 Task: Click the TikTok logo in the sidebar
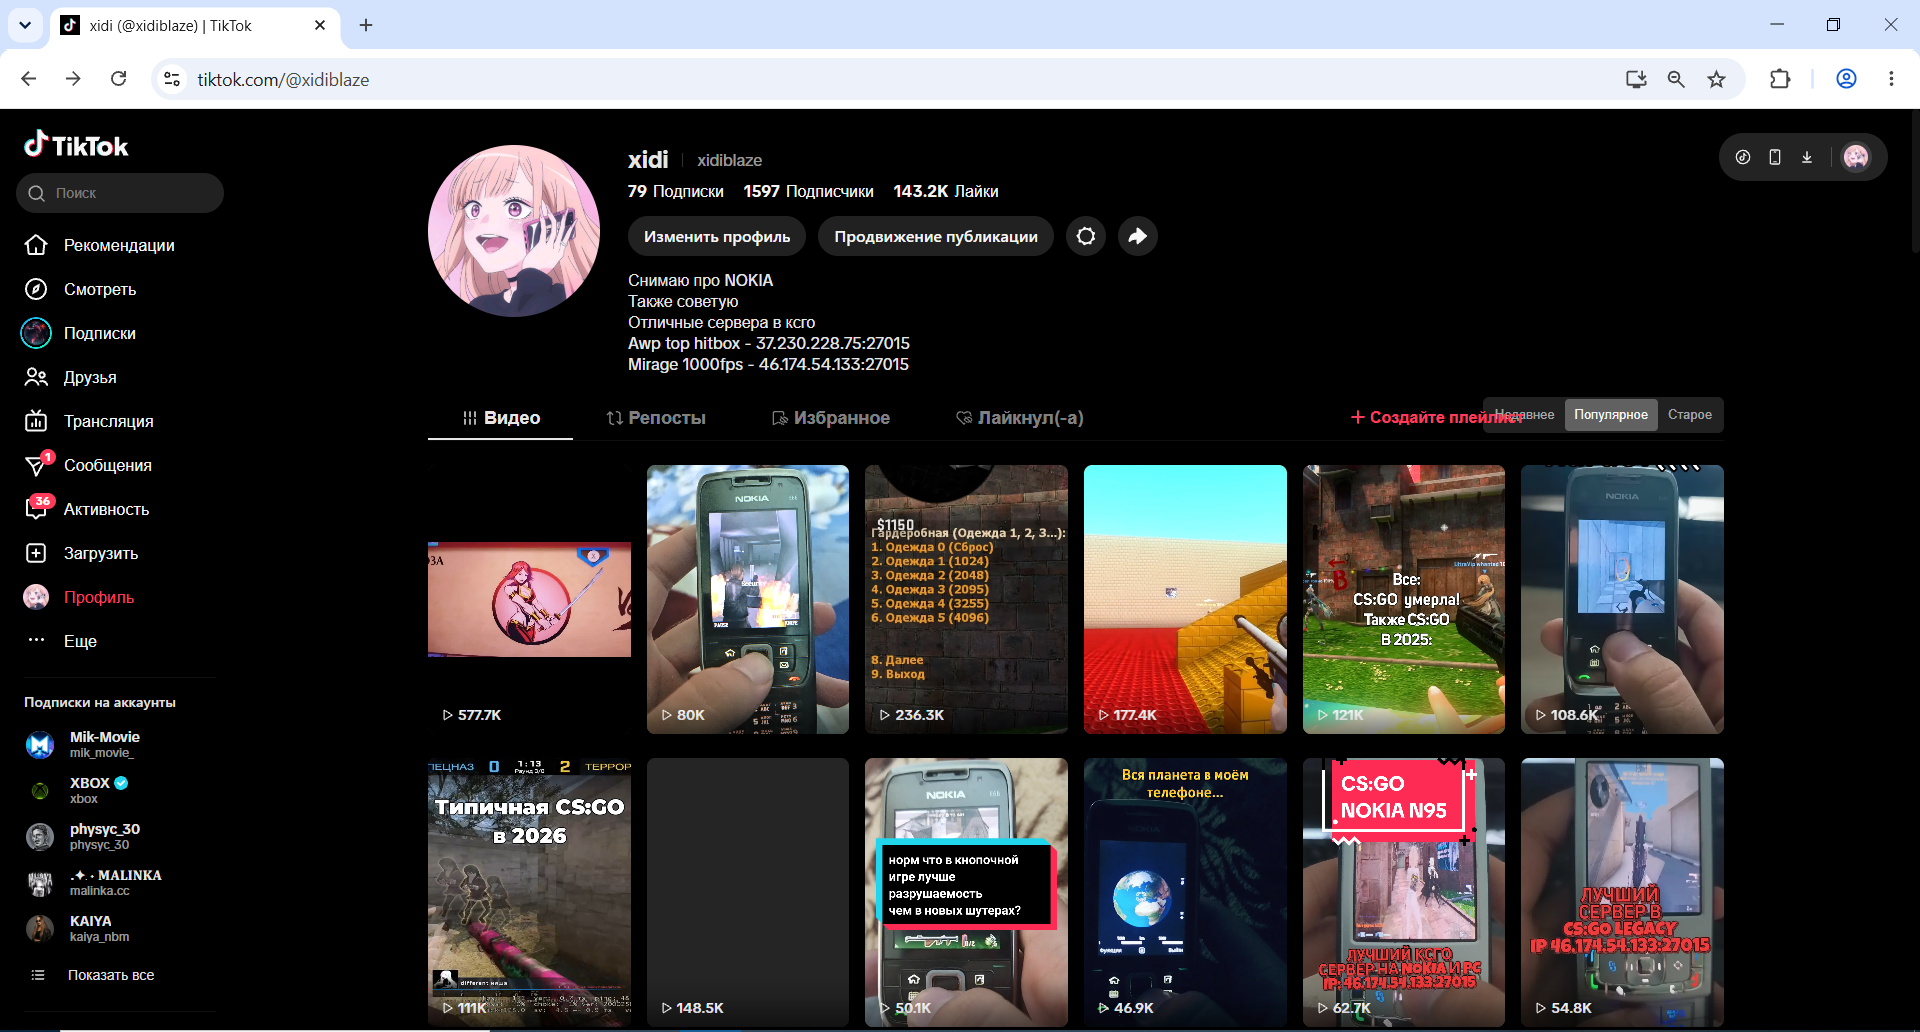76,146
